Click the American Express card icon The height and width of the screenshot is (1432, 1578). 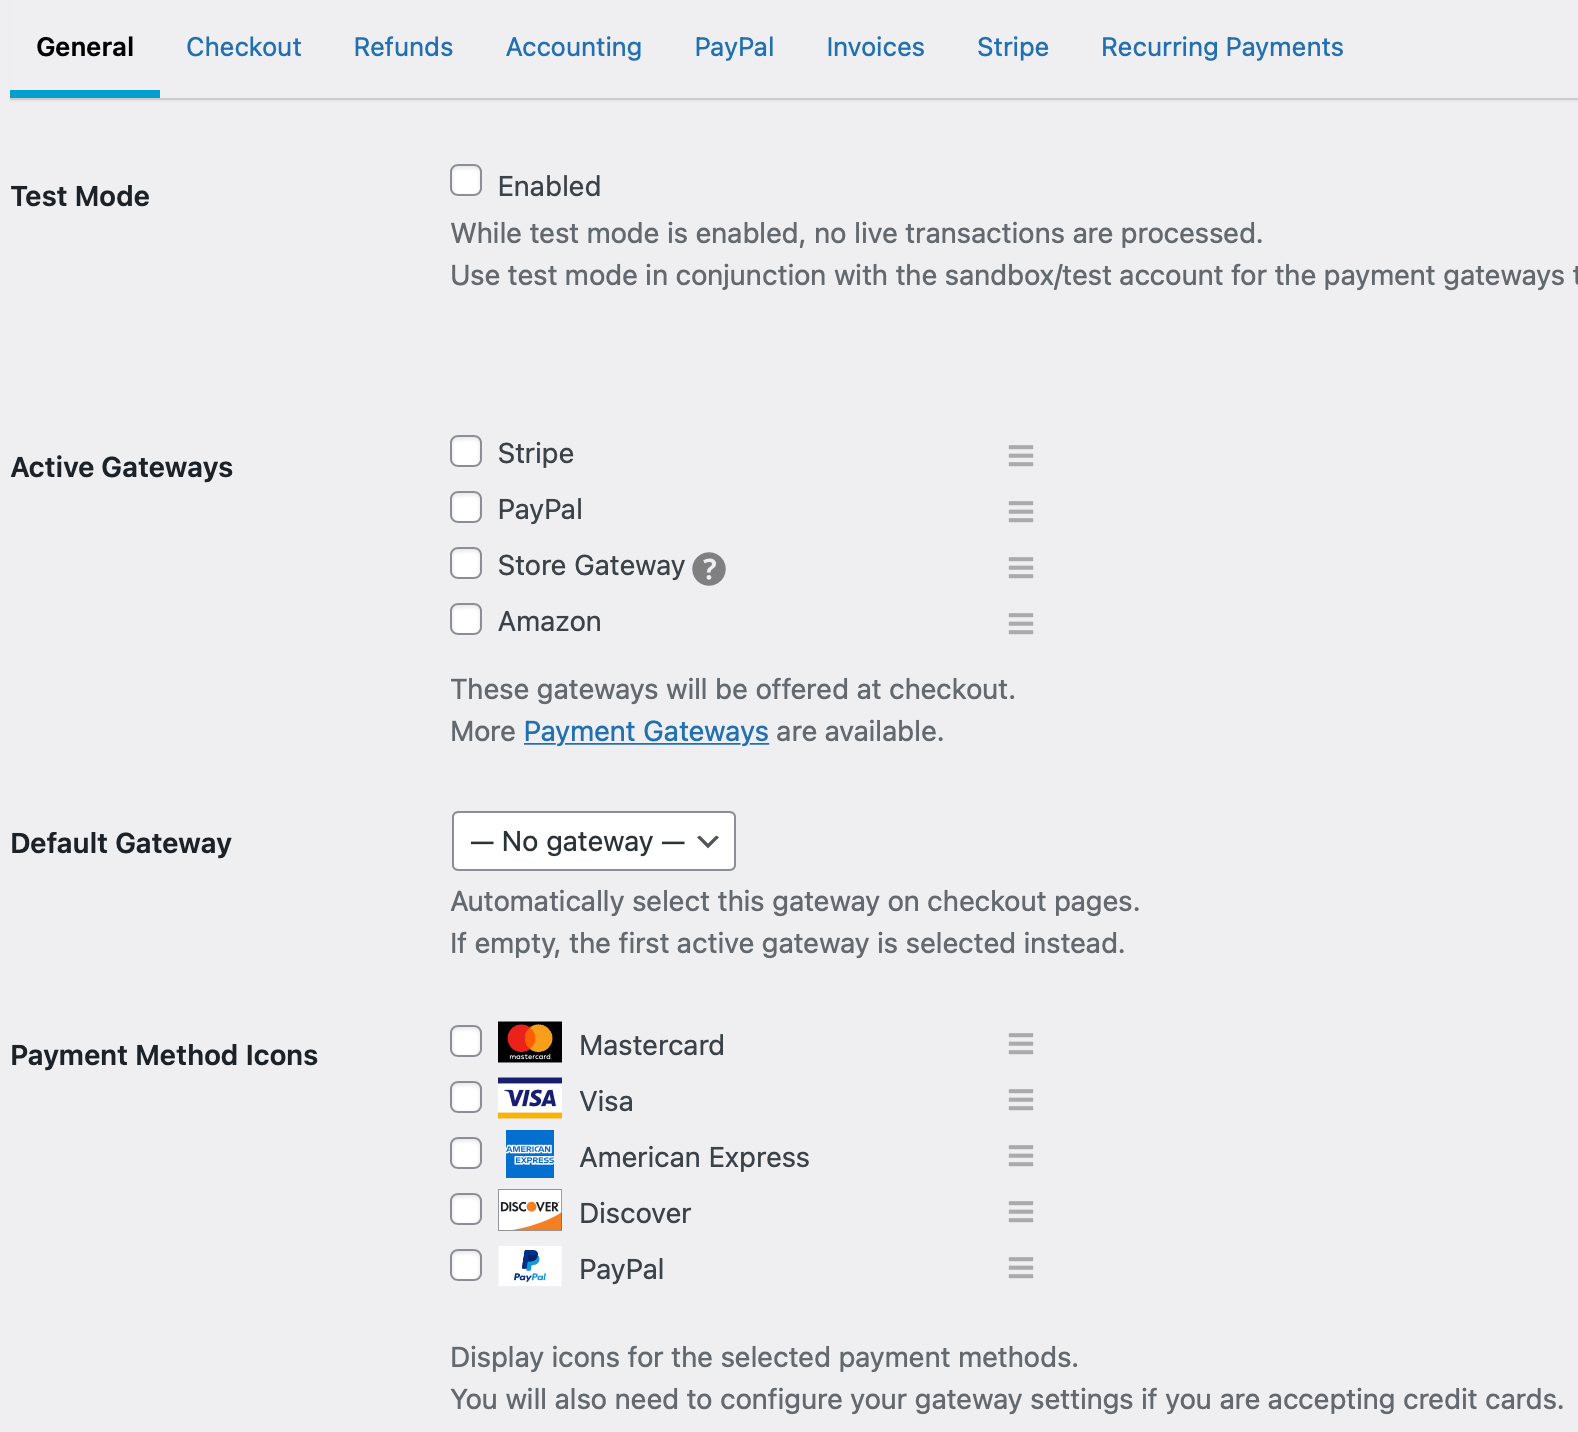coord(529,1154)
